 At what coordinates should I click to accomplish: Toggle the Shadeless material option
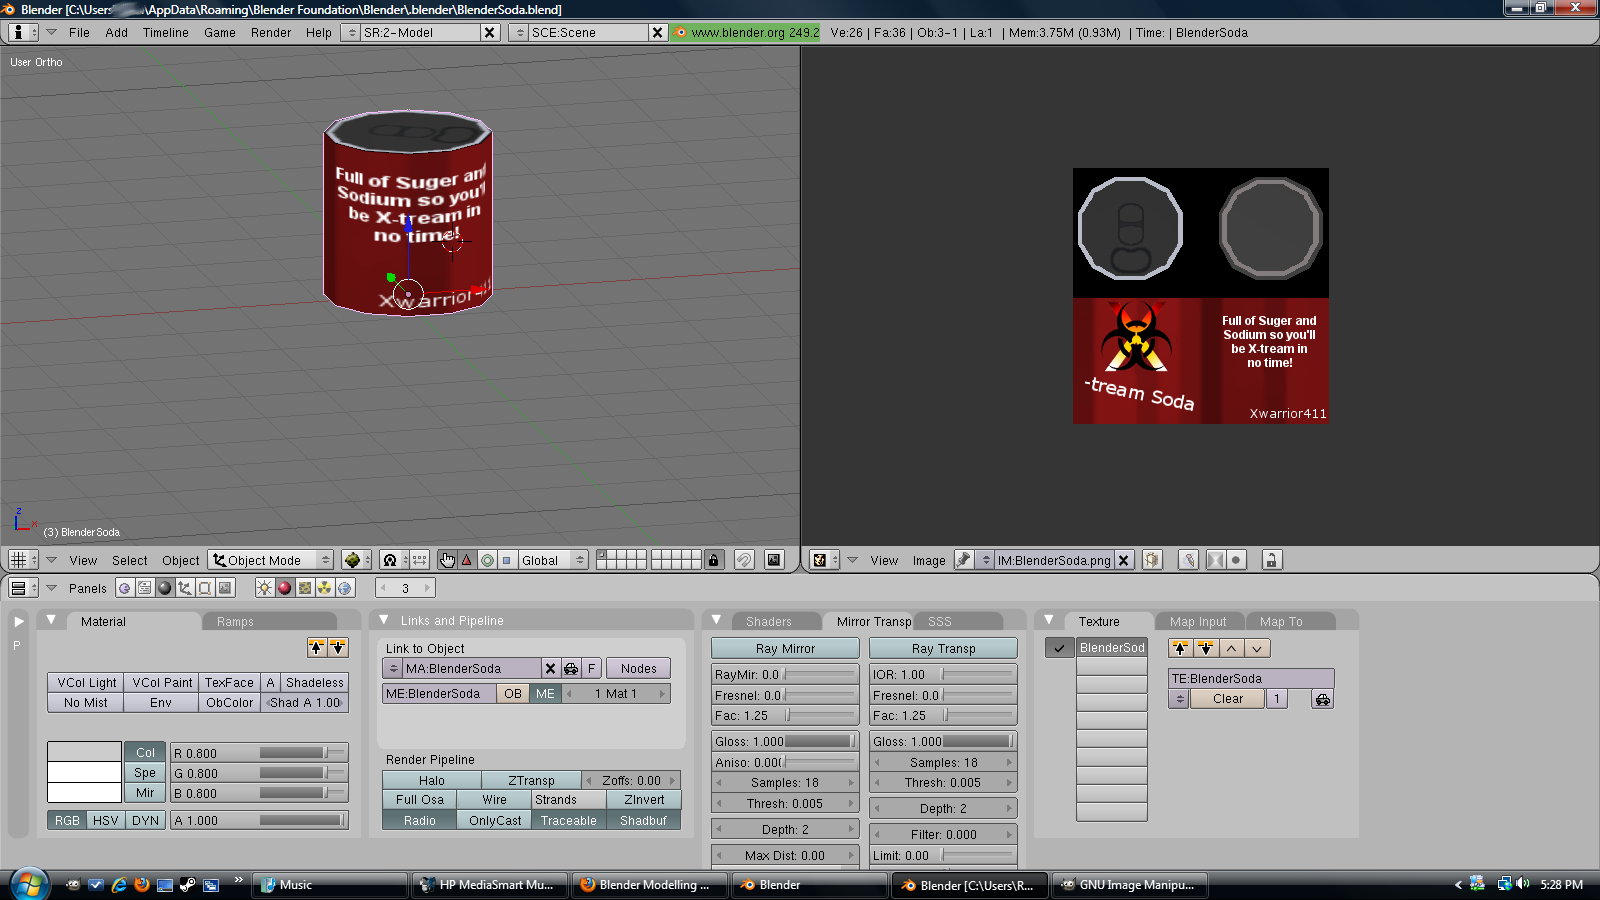click(x=314, y=682)
